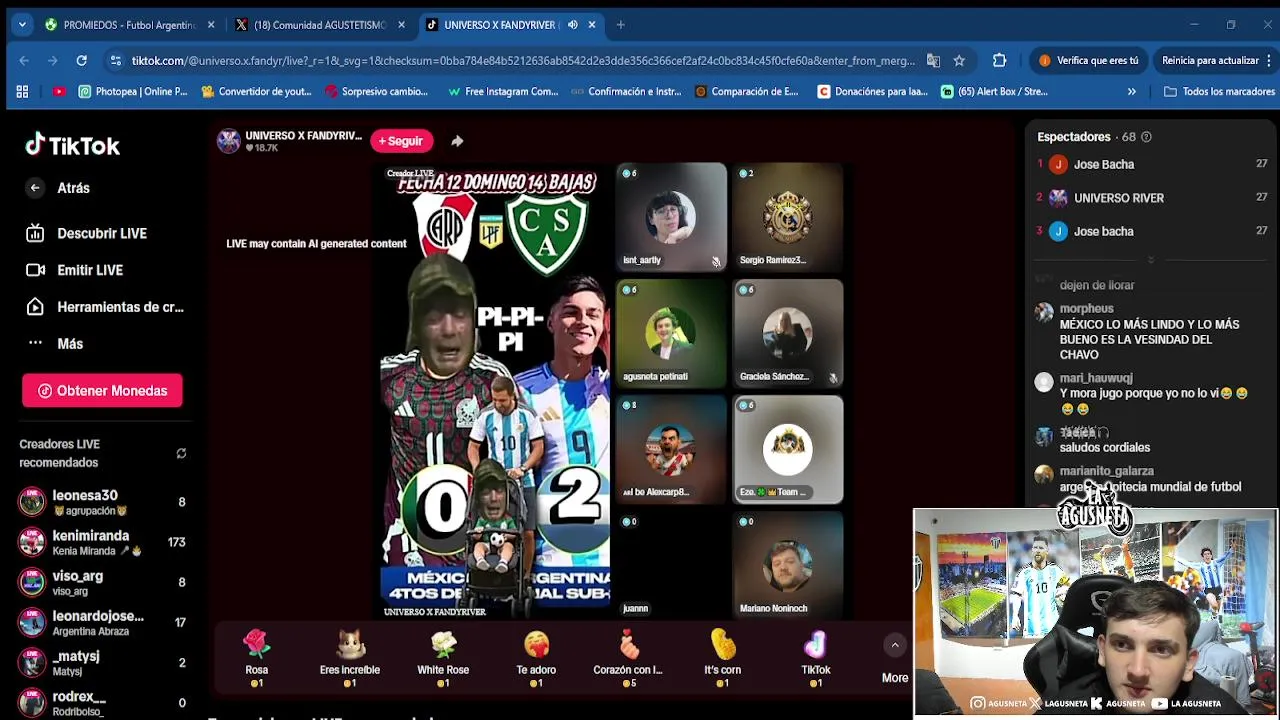
Task: Bookmark this page with star
Action: [x=959, y=61]
